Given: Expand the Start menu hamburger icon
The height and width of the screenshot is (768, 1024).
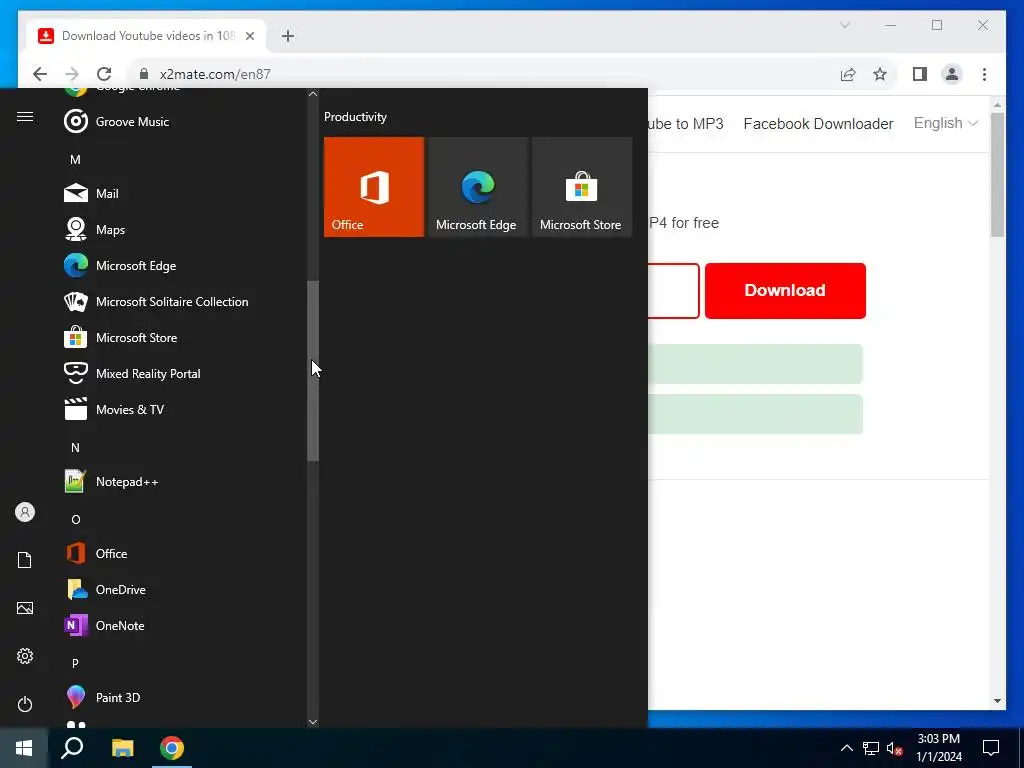Looking at the screenshot, I should click(25, 116).
